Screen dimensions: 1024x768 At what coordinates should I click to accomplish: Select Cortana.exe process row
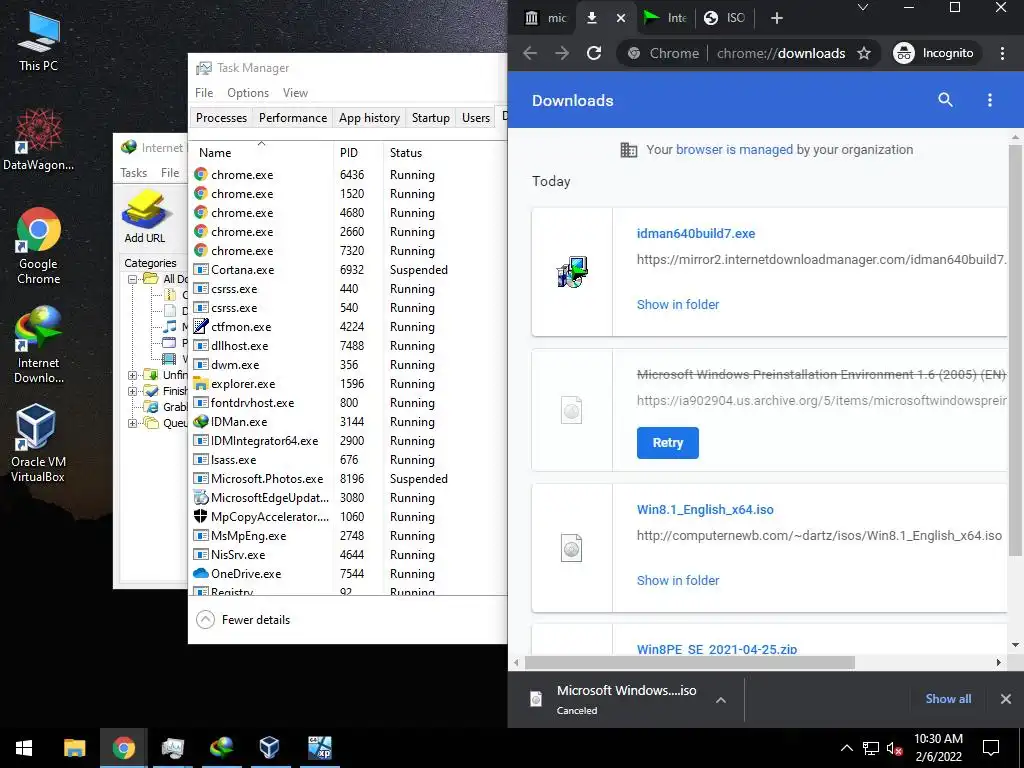point(347,270)
